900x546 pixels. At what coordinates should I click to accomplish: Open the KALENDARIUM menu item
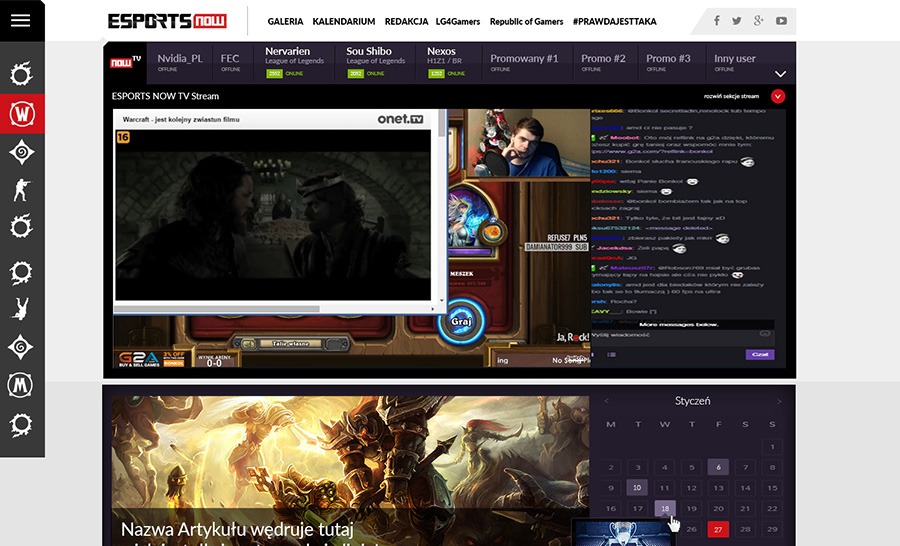pyautogui.click(x=344, y=21)
